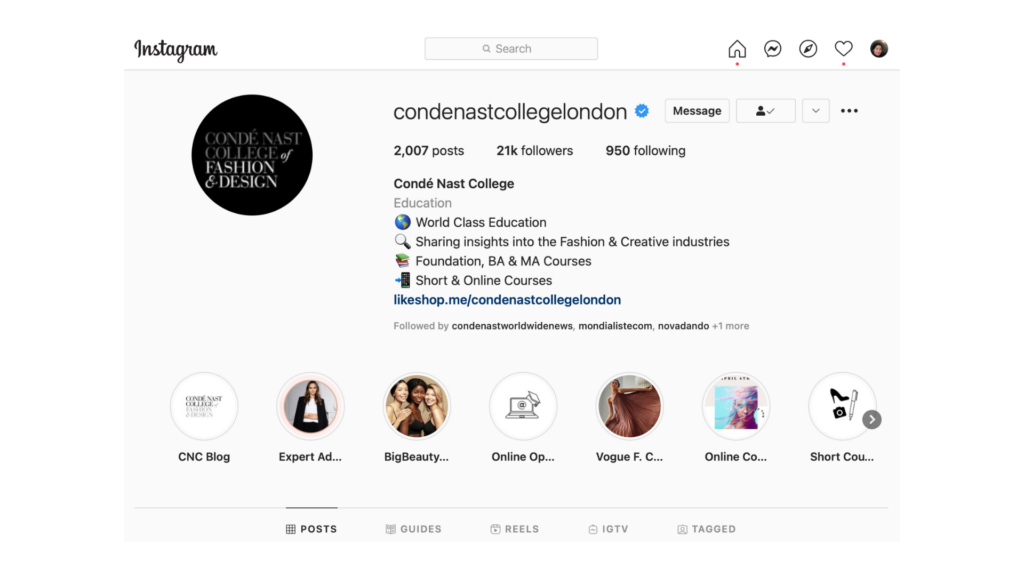The width and height of the screenshot is (1024, 576).
Task: Expand '+1 more' followers list
Action: pos(730,326)
